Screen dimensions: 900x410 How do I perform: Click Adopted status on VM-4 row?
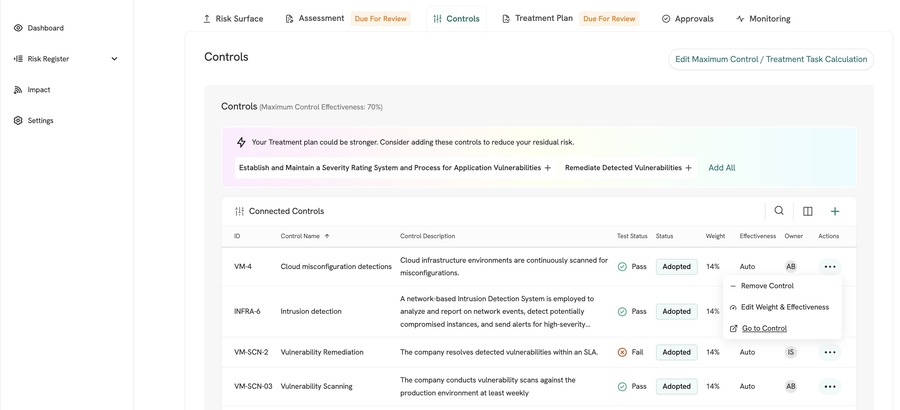(677, 266)
